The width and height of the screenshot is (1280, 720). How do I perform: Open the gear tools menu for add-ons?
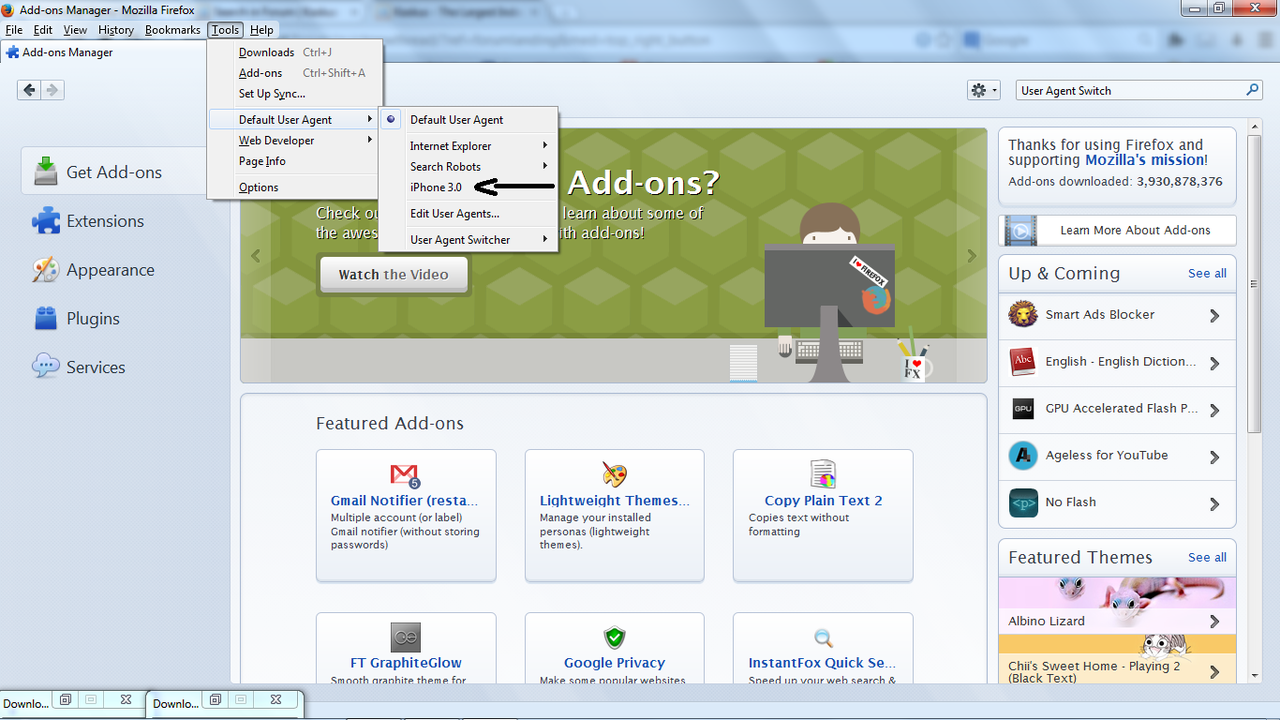coord(983,90)
